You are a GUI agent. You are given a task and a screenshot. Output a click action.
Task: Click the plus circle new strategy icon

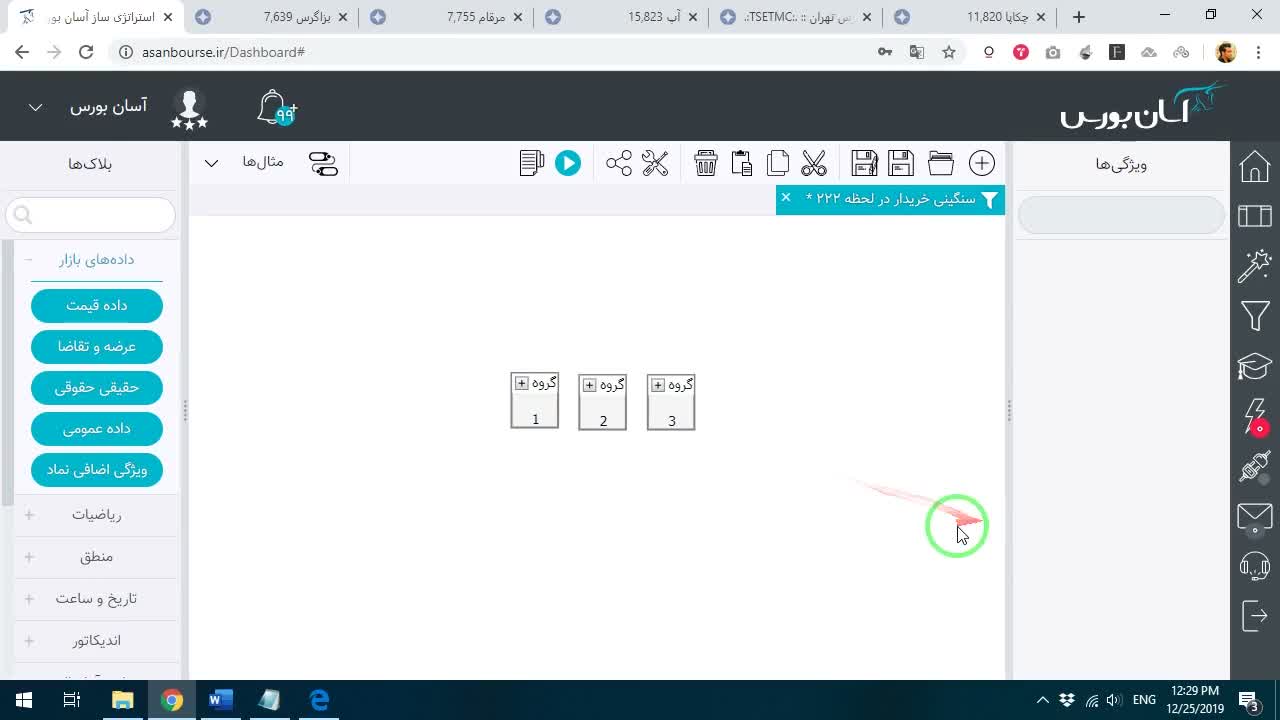point(982,163)
